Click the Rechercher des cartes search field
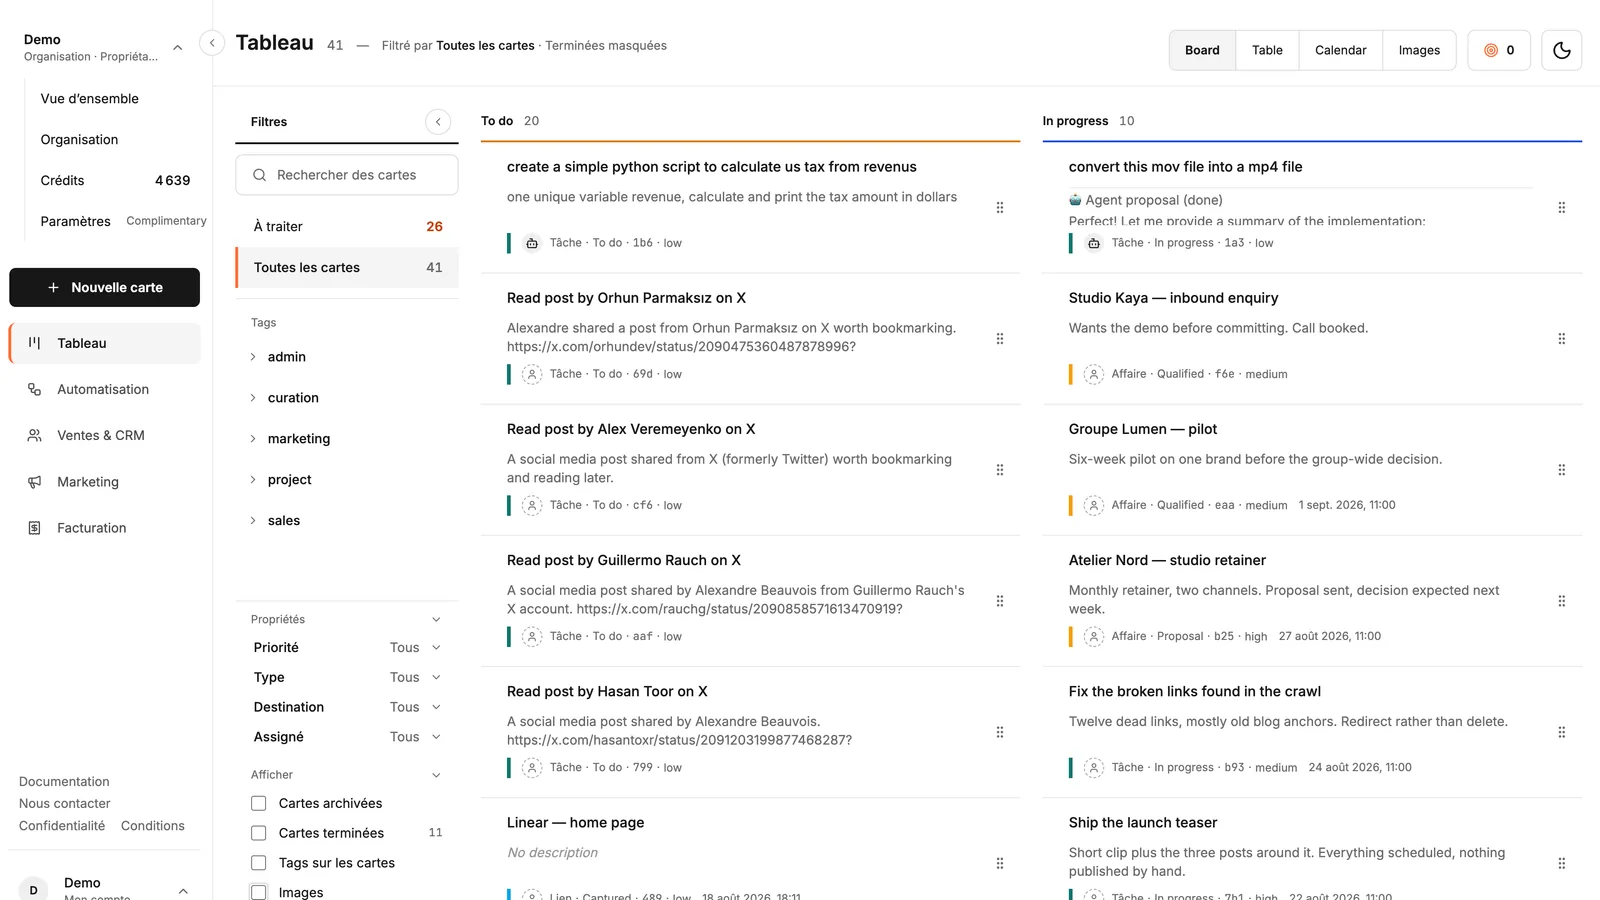Viewport: 1600px width, 900px height. pyautogui.click(x=347, y=175)
